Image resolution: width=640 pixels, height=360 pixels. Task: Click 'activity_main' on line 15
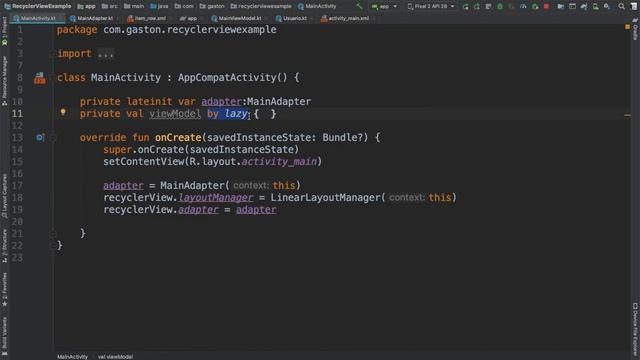279,162
